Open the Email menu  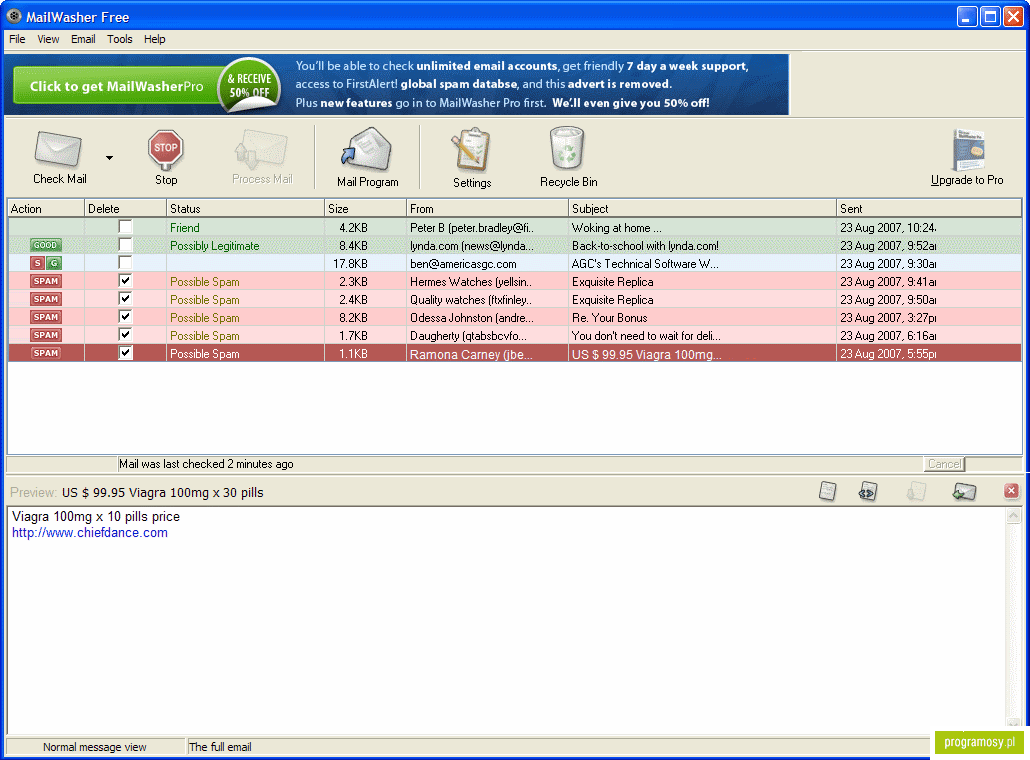click(83, 39)
